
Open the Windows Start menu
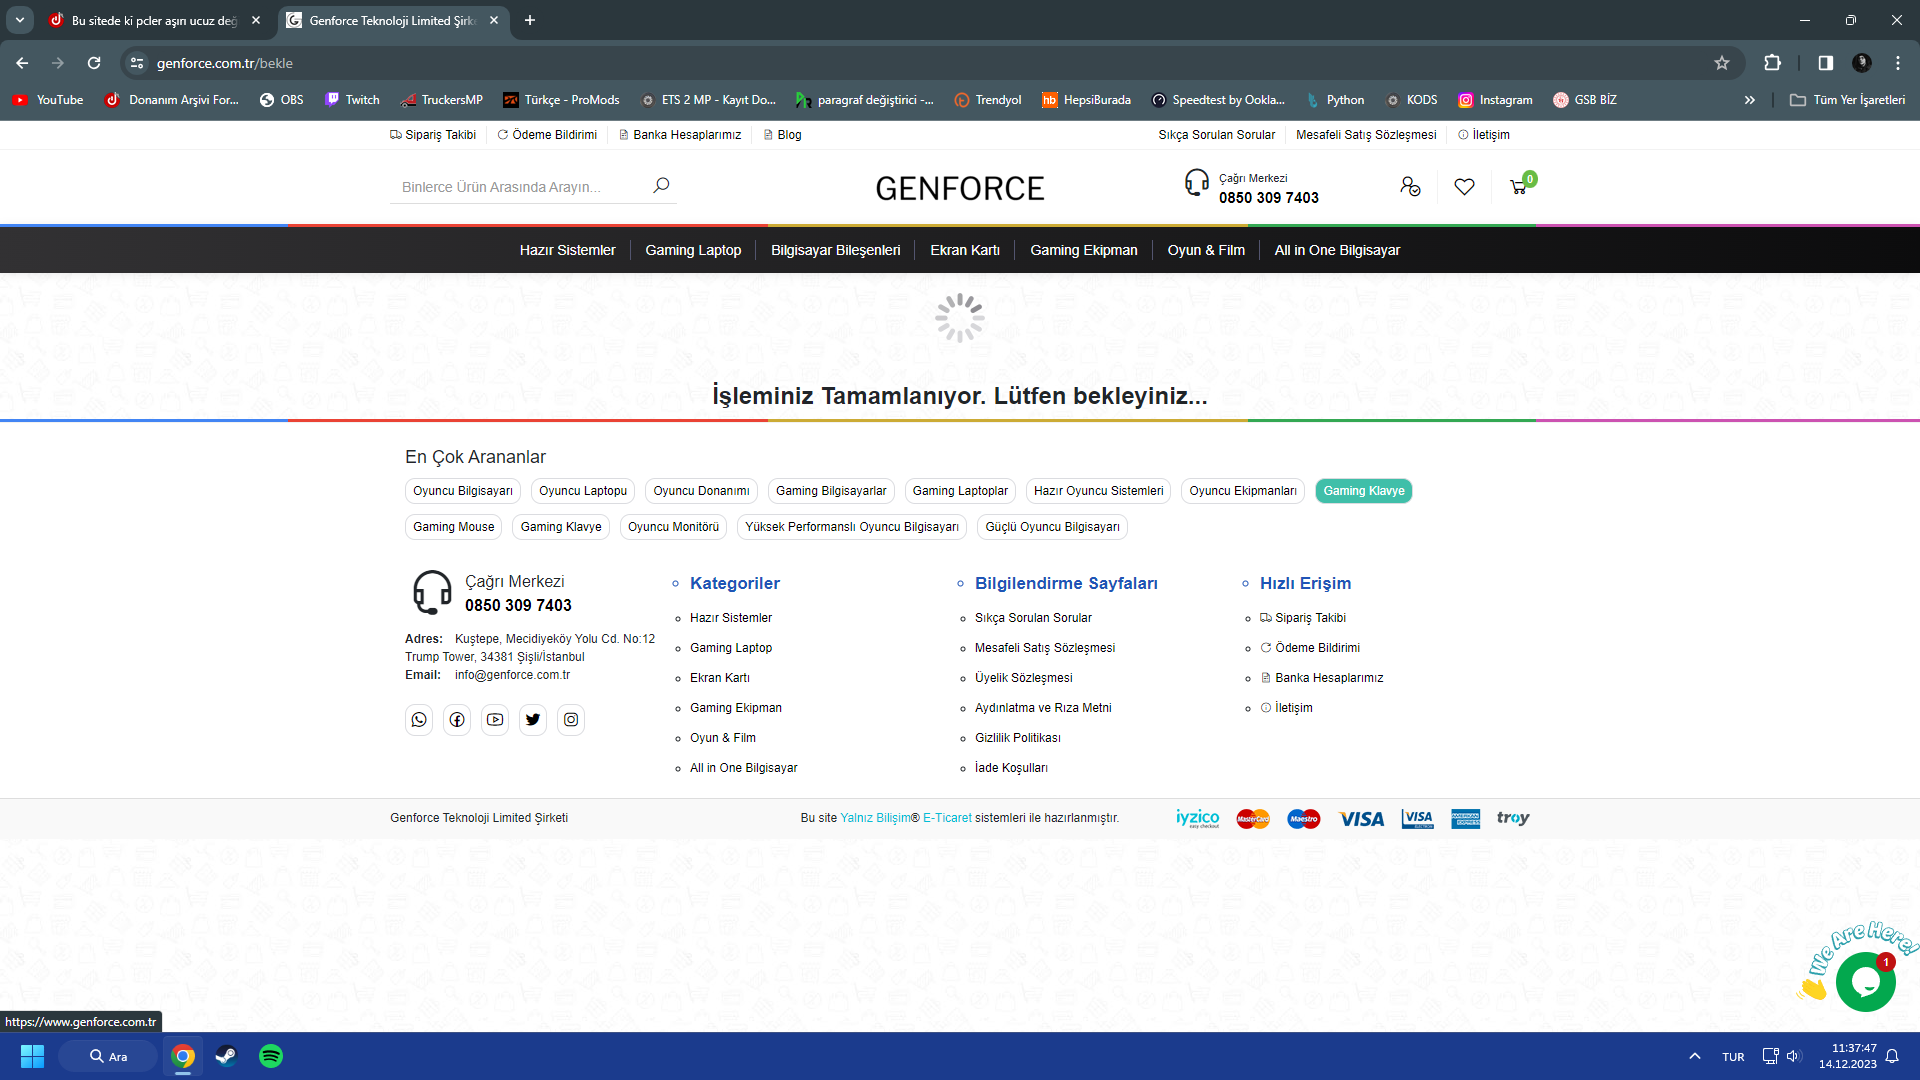[32, 1056]
